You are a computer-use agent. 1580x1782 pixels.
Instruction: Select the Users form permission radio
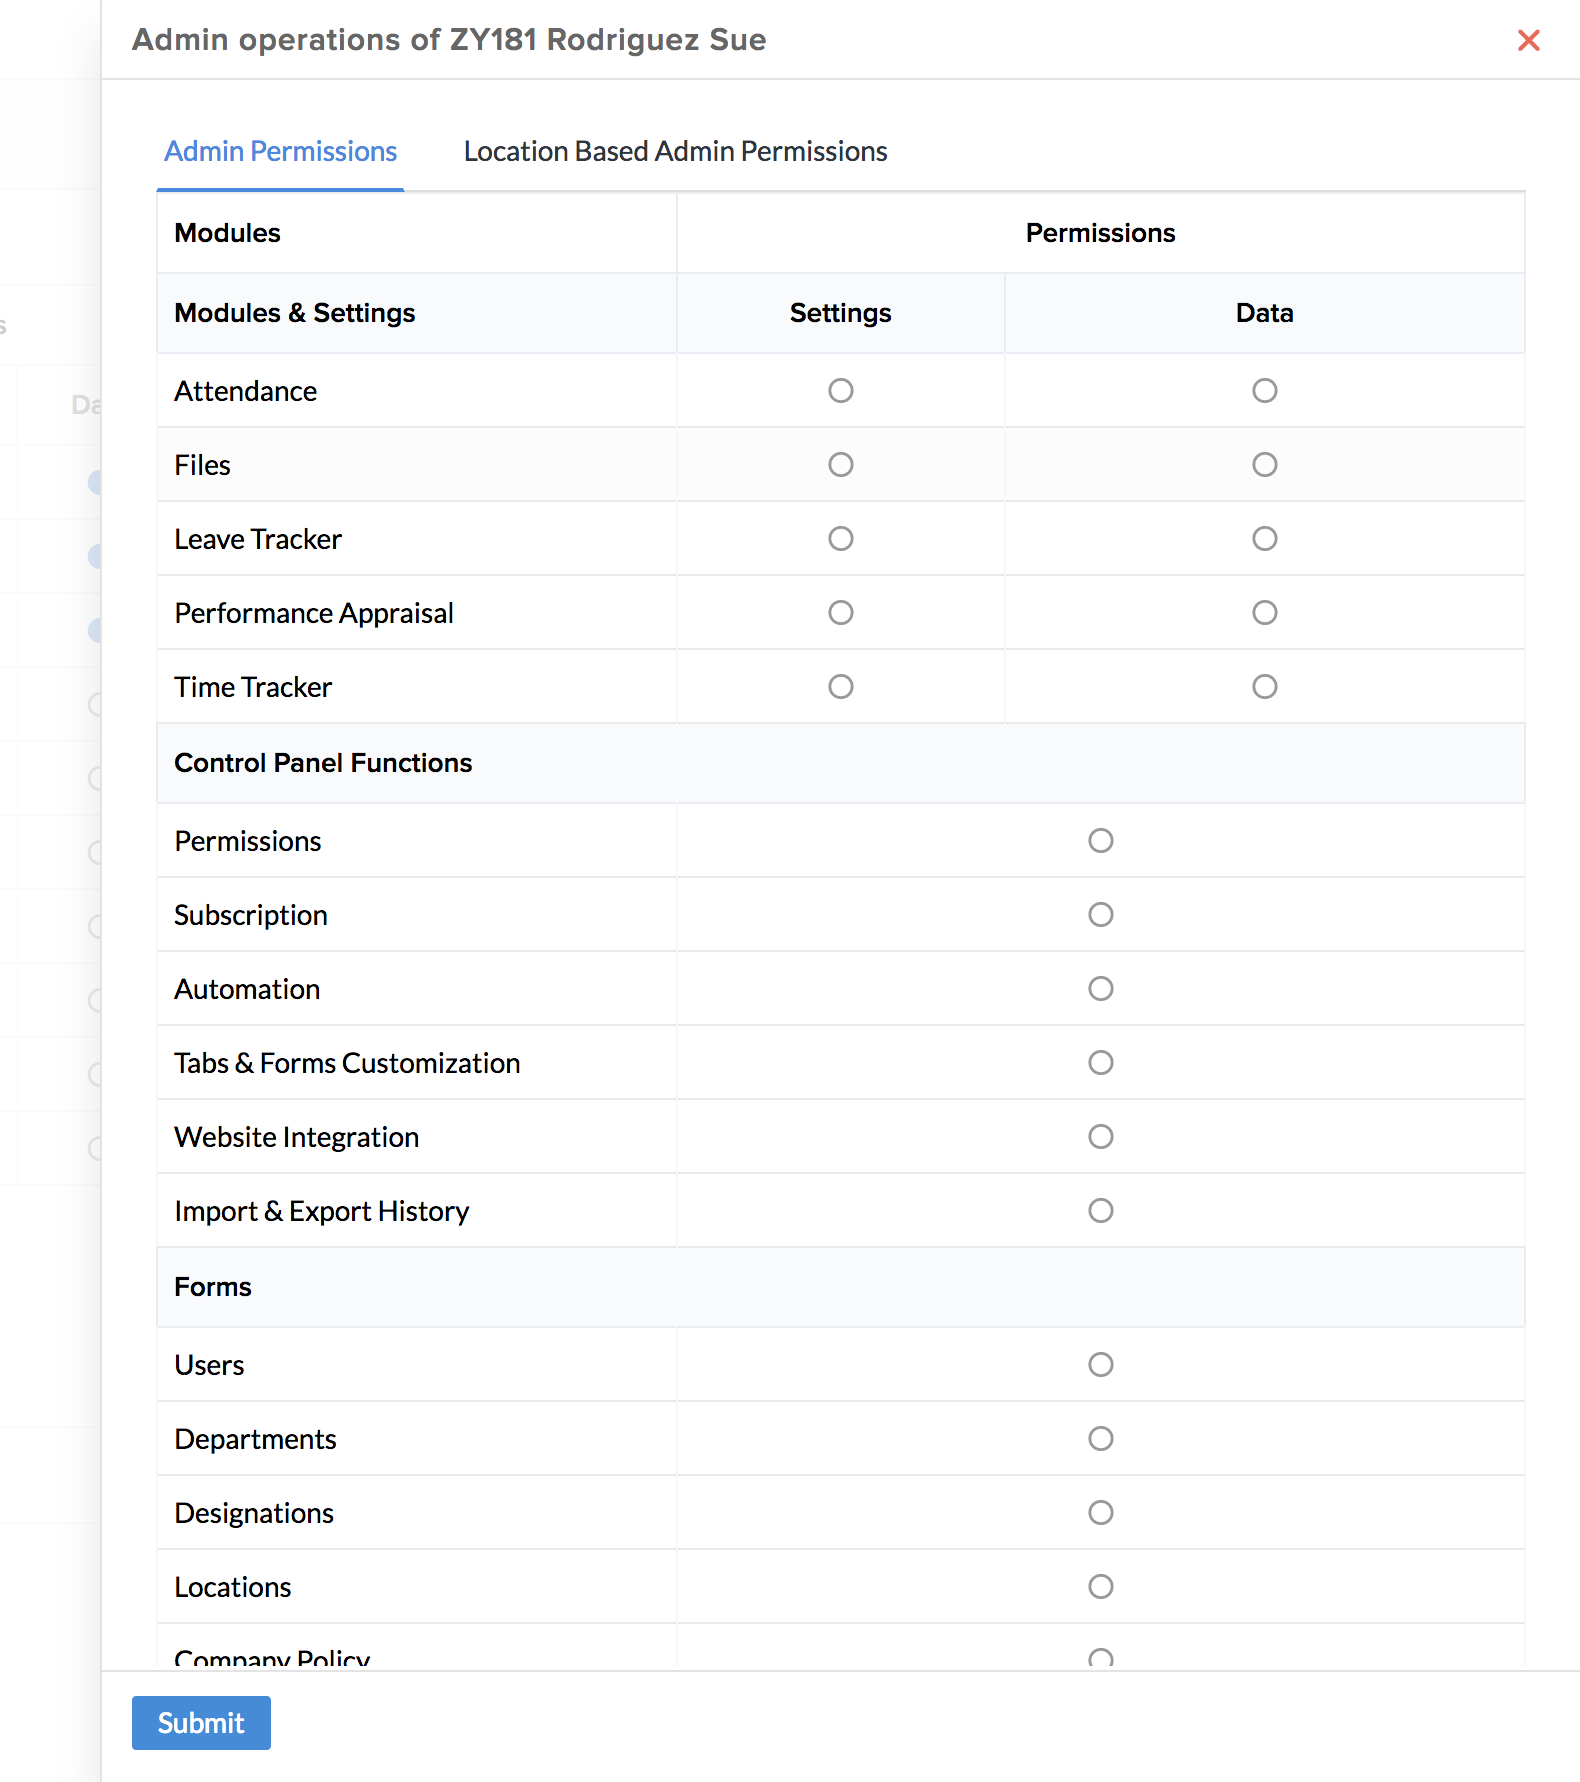coord(1101,1365)
